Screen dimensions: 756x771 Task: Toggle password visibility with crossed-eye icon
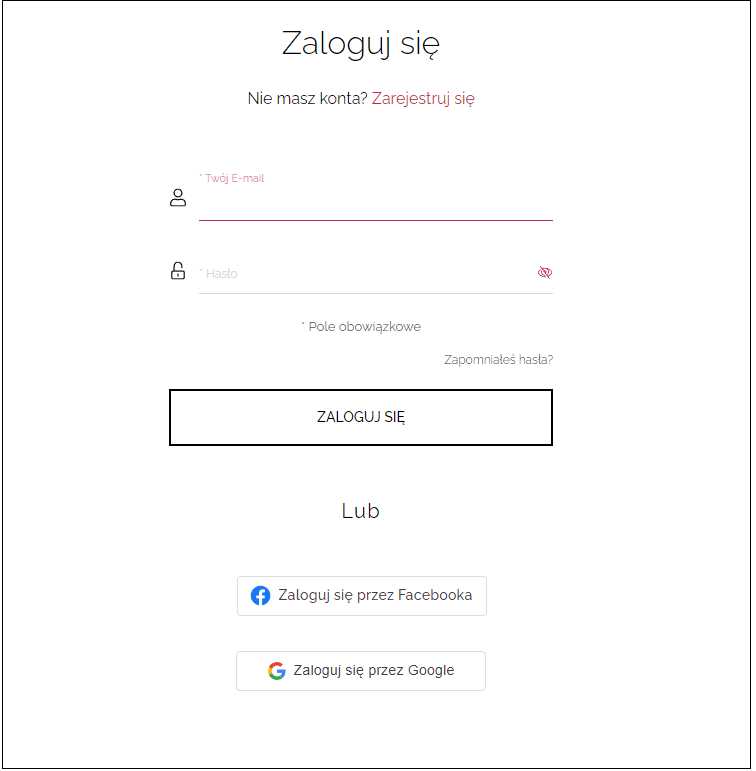point(545,272)
